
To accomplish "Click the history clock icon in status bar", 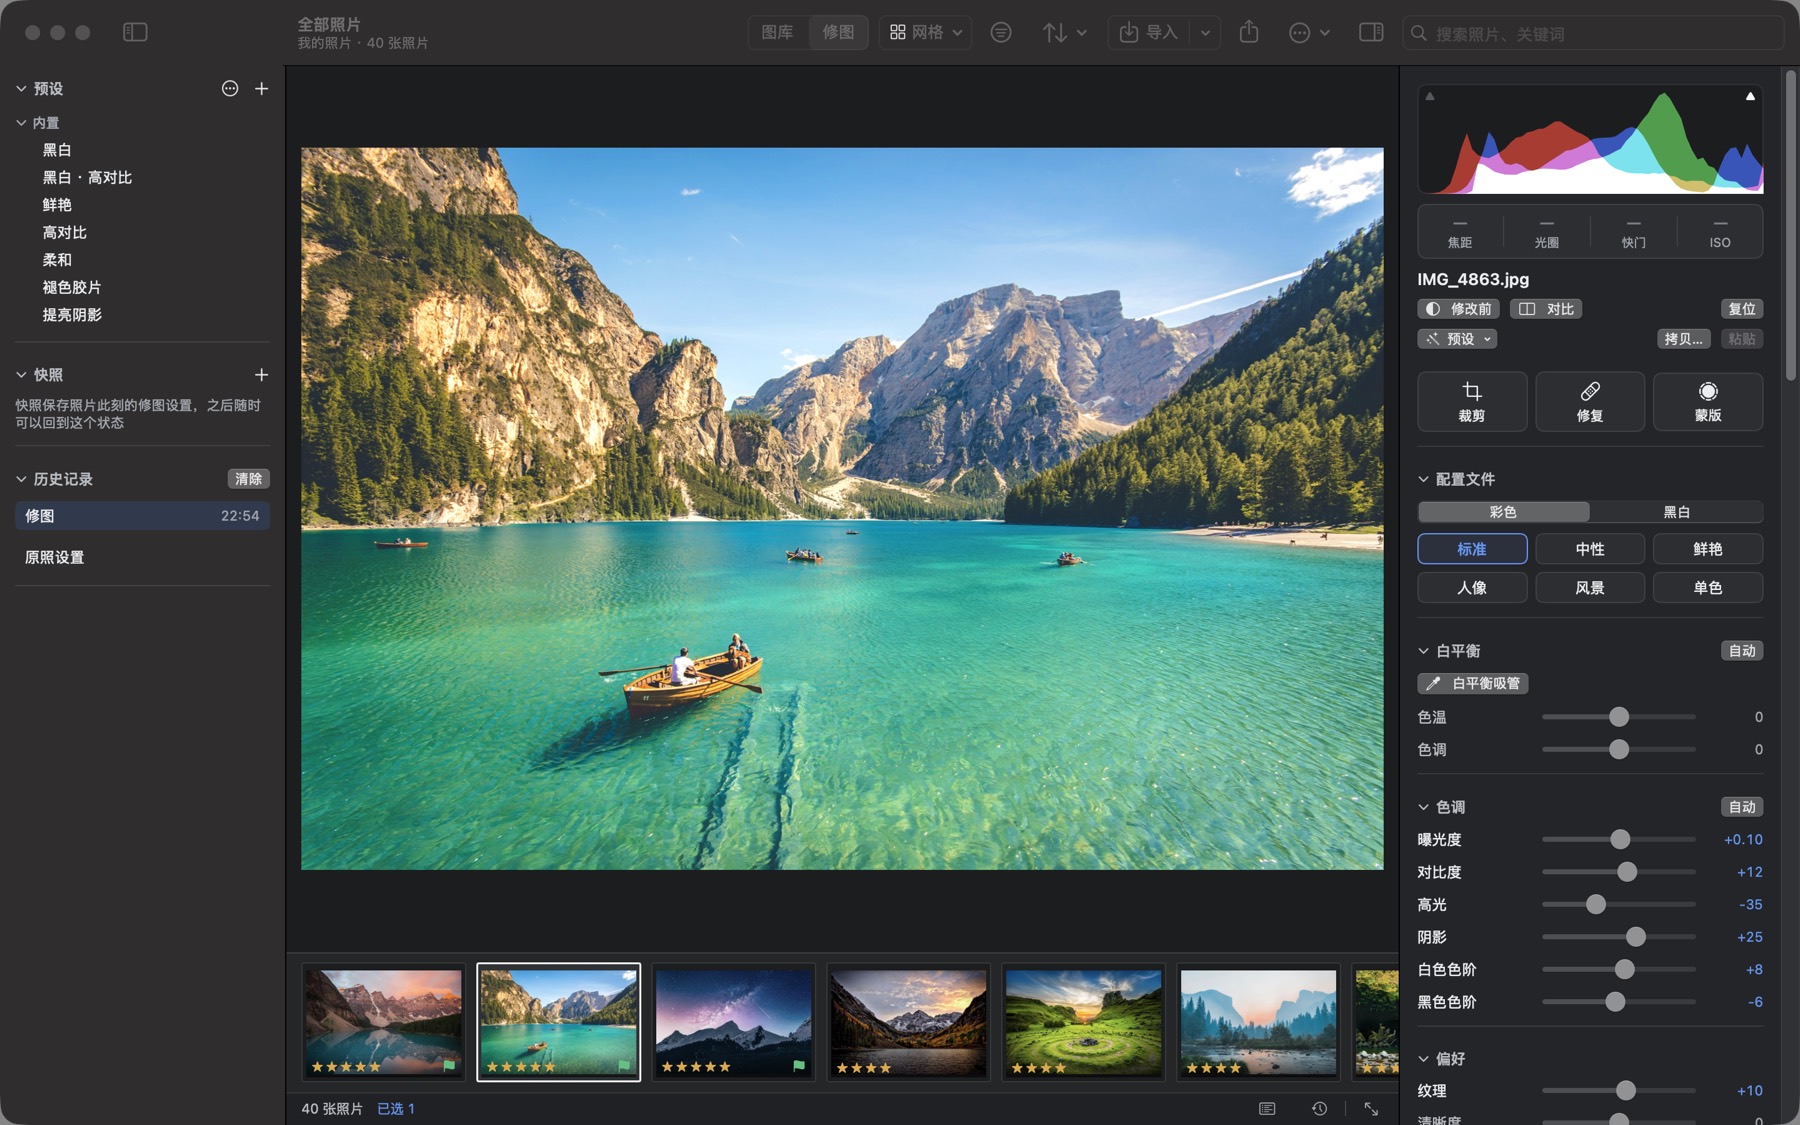I will (x=1319, y=1108).
